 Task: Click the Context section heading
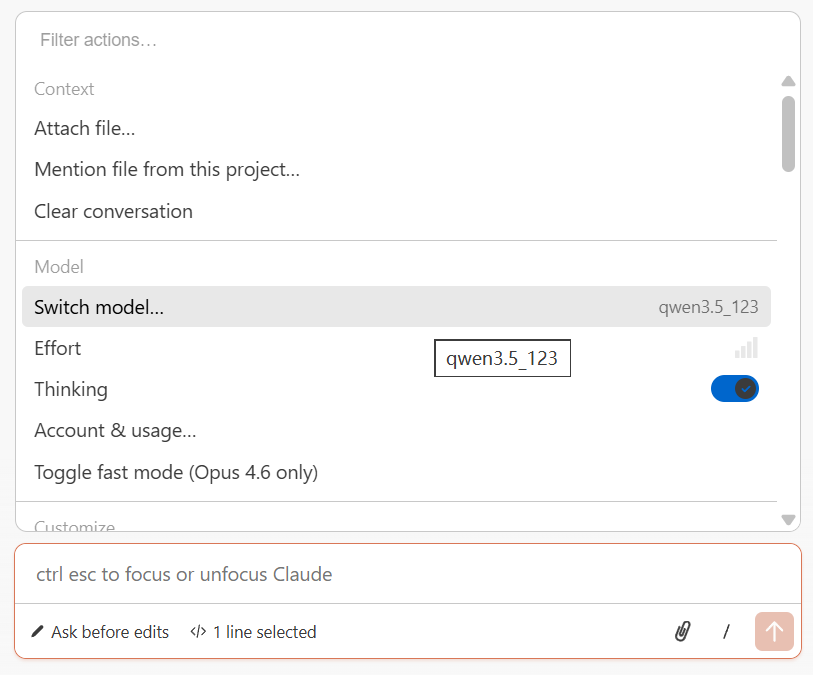[x=64, y=89]
